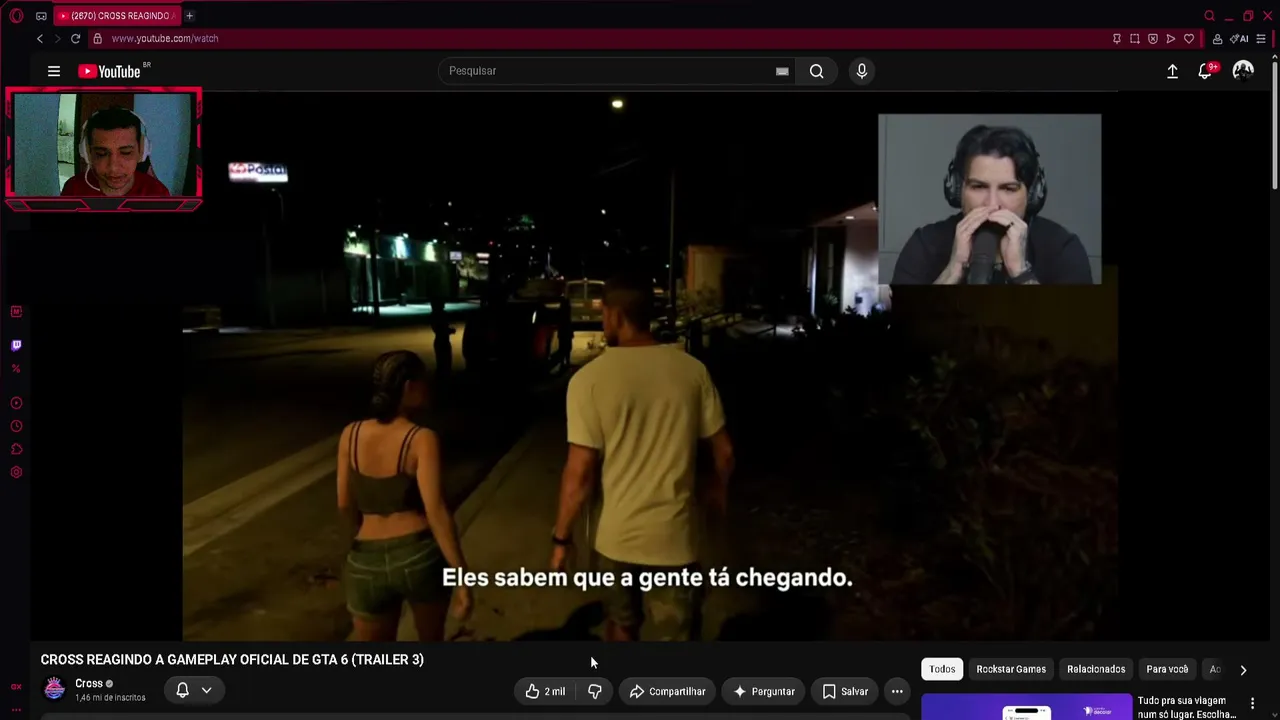Select the Relacionados filter chip
The image size is (1280, 720).
pyautogui.click(x=1096, y=669)
